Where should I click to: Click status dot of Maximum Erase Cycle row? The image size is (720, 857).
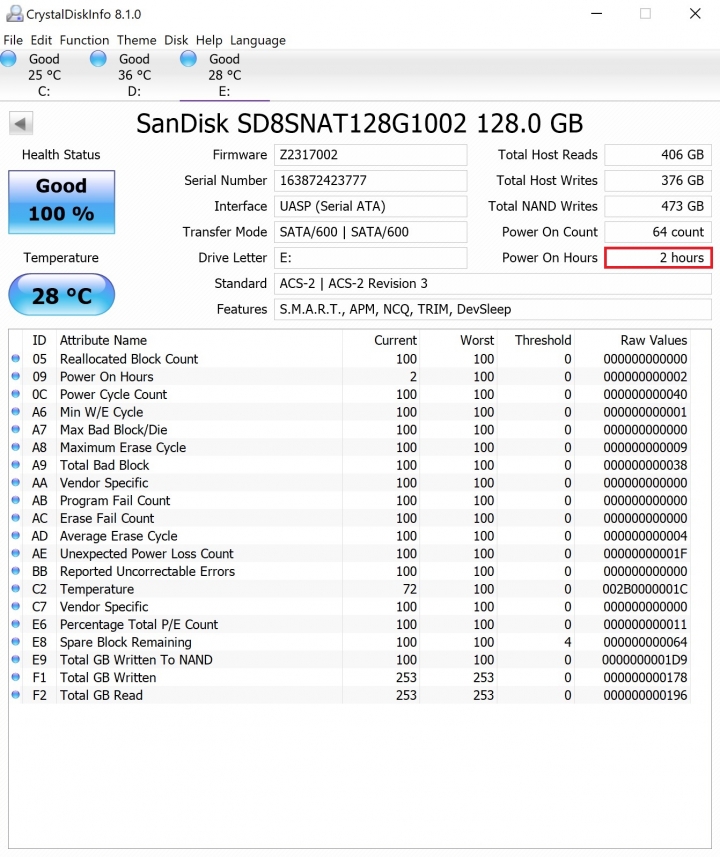tap(15, 447)
